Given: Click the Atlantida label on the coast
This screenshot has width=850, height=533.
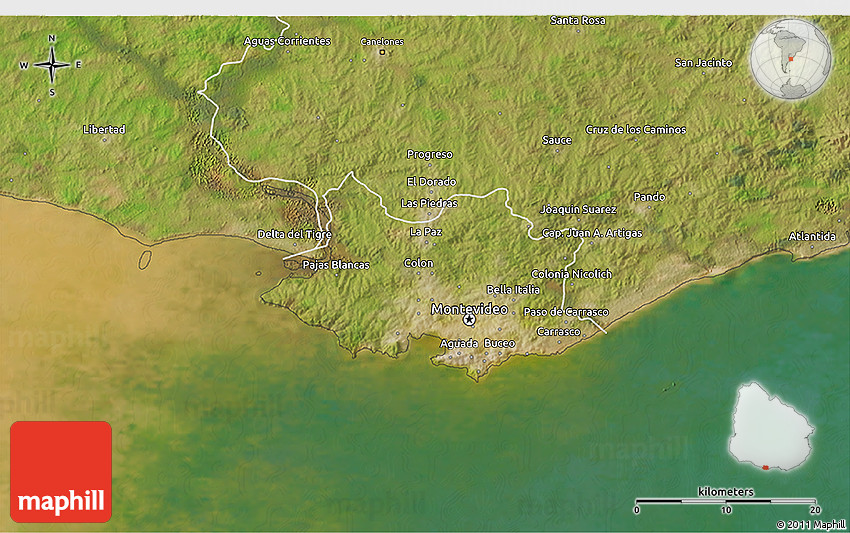Looking at the screenshot, I should click(811, 236).
